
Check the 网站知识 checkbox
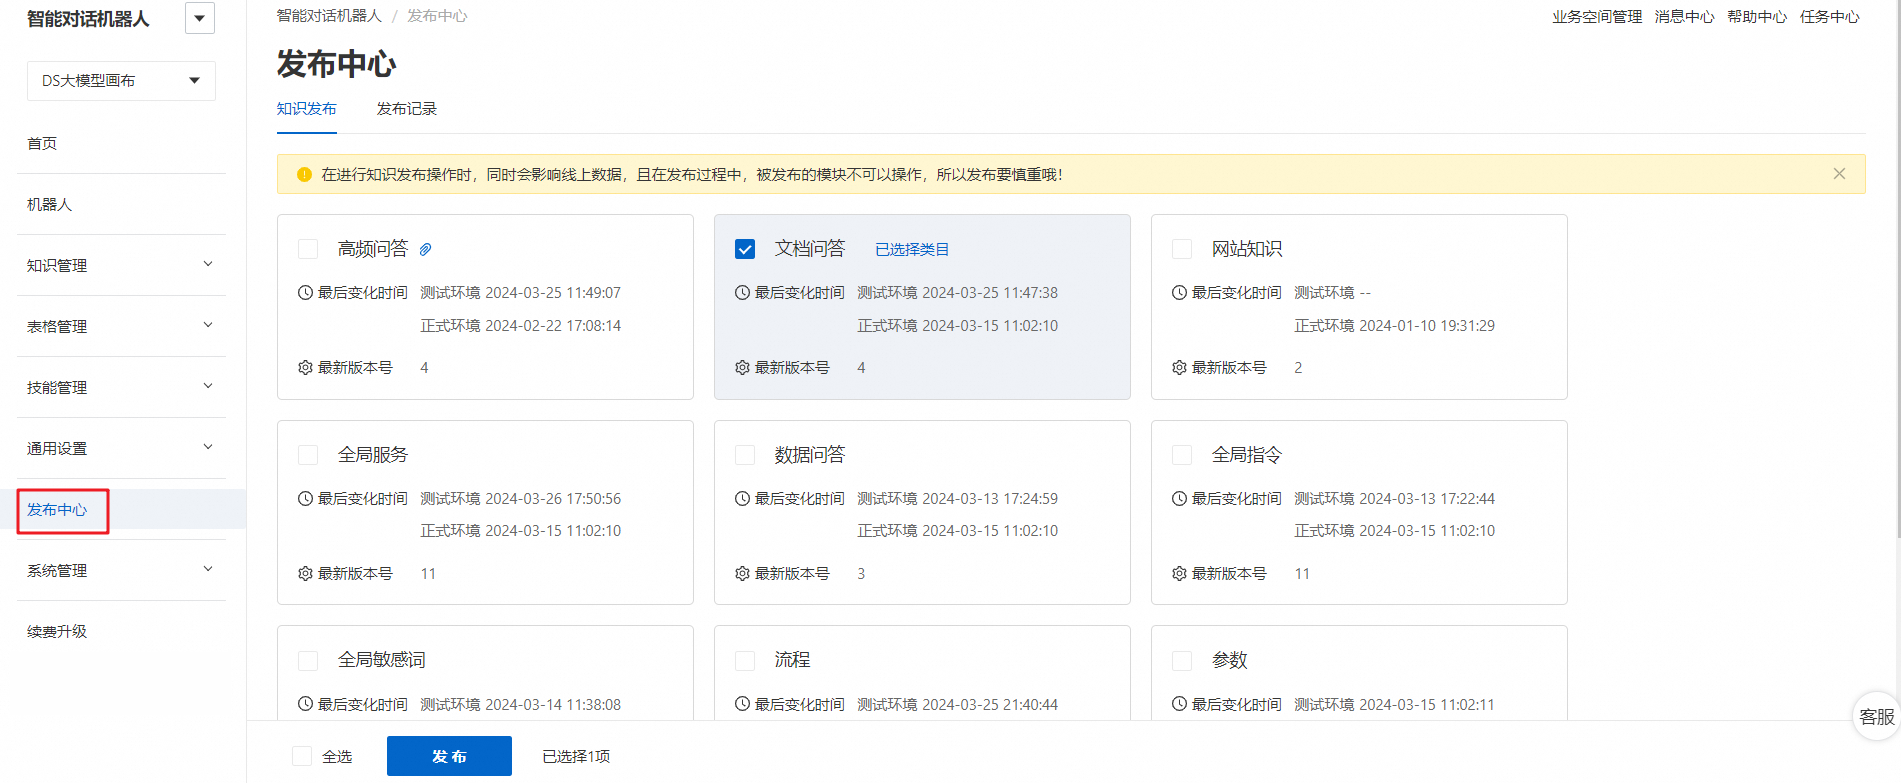click(x=1182, y=249)
